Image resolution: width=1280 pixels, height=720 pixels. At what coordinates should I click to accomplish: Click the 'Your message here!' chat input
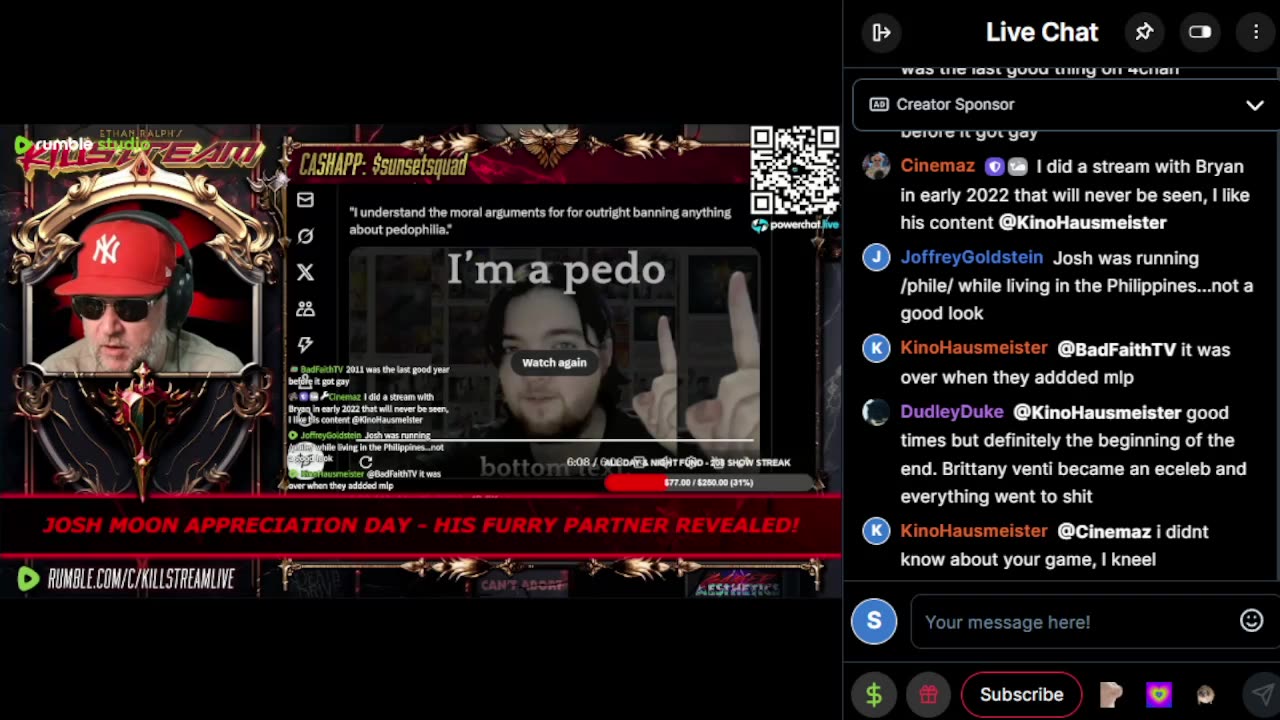[1075, 622]
